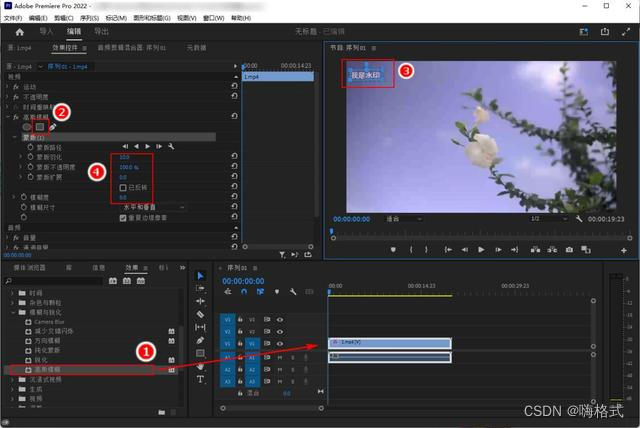Image resolution: width=640 pixels, height=428 pixels.
Task: Click the mask tracking options wrench
Action: (x=171, y=146)
